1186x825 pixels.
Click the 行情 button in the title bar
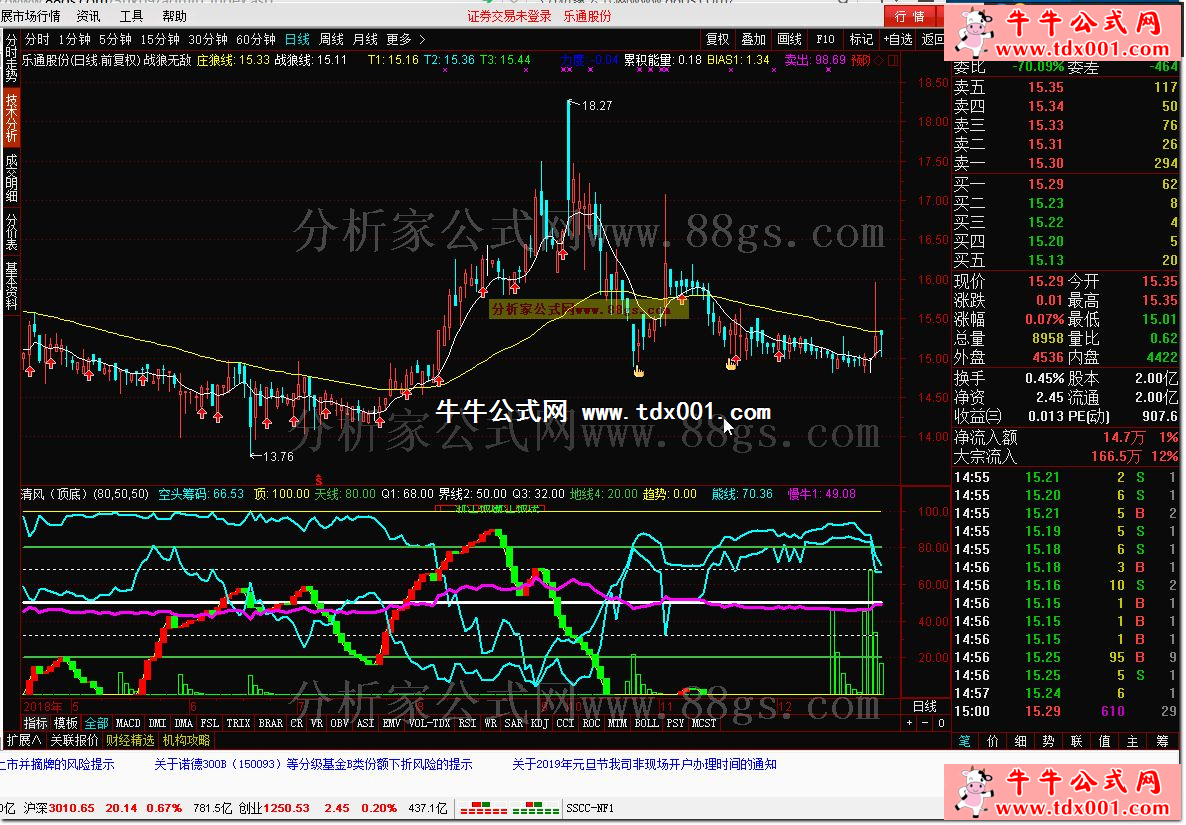[x=910, y=17]
